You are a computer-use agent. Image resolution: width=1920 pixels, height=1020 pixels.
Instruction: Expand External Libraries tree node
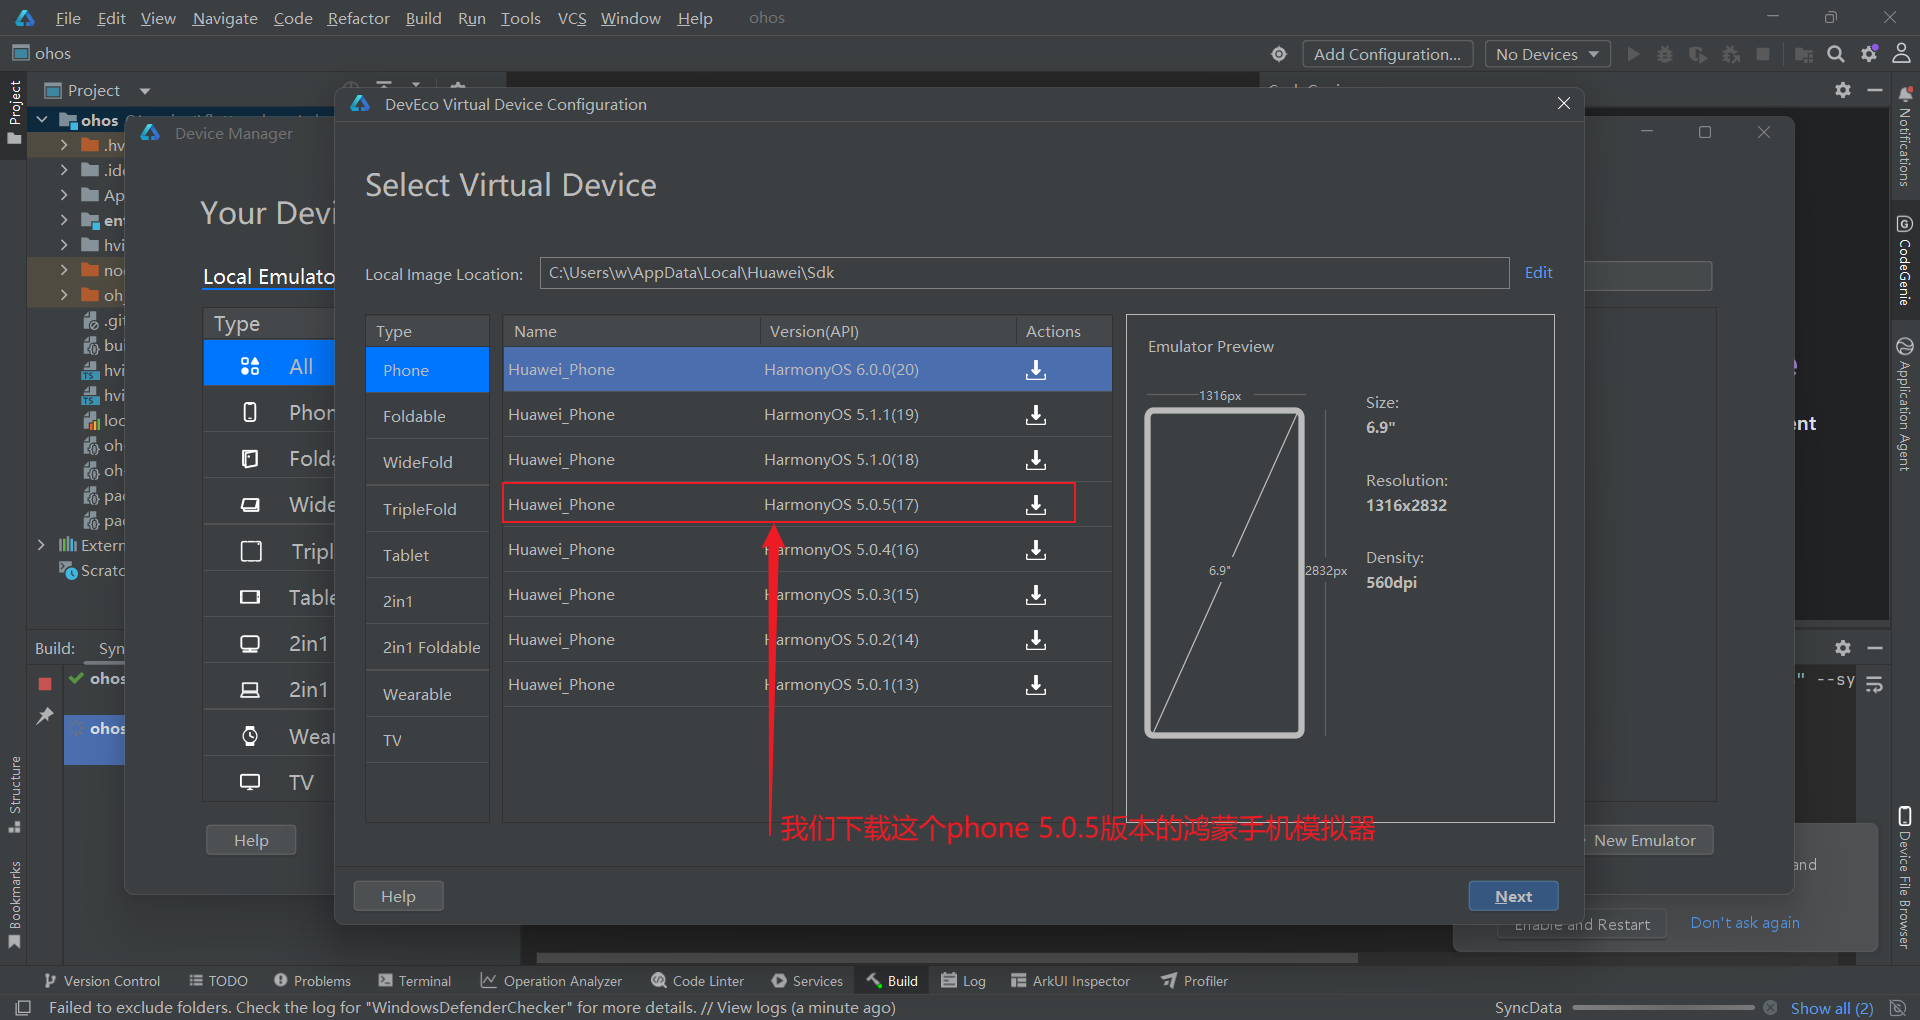41,545
